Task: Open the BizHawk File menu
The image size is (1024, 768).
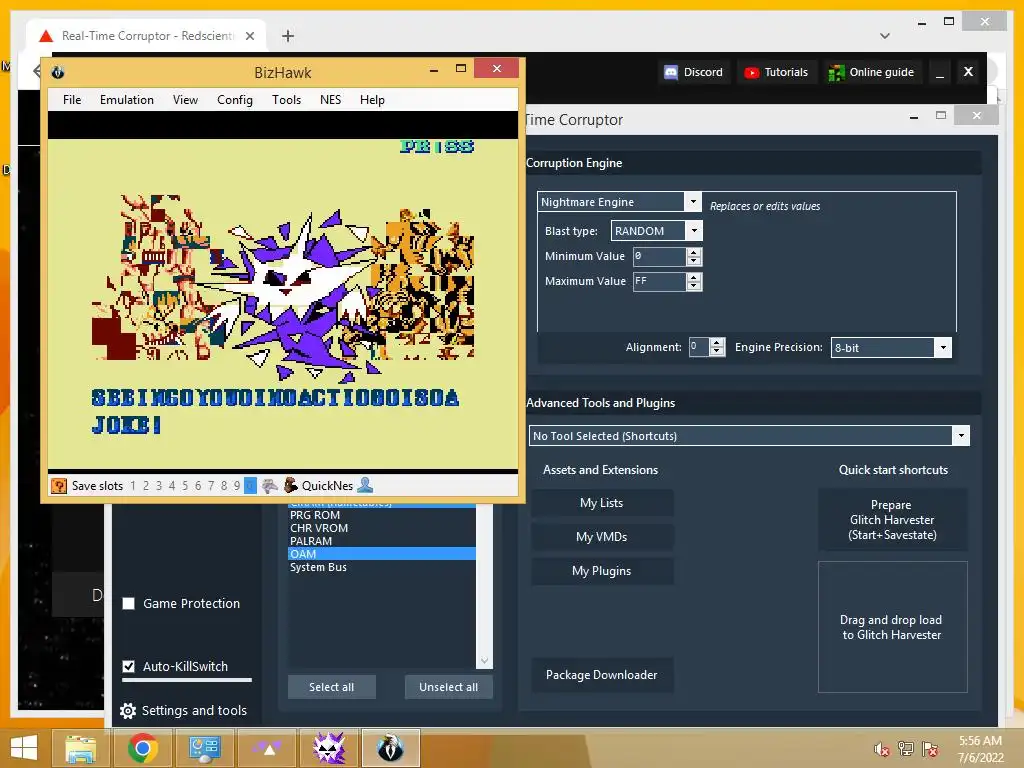Action: coord(72,100)
